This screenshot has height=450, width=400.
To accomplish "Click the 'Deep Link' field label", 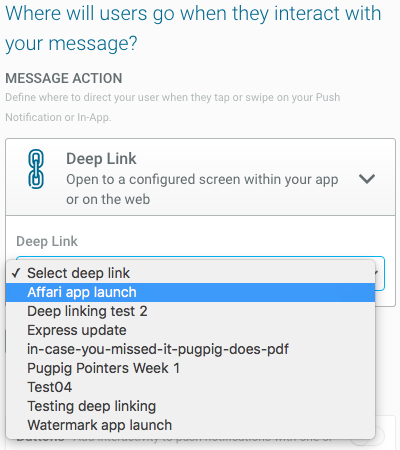I will click(x=47, y=241).
